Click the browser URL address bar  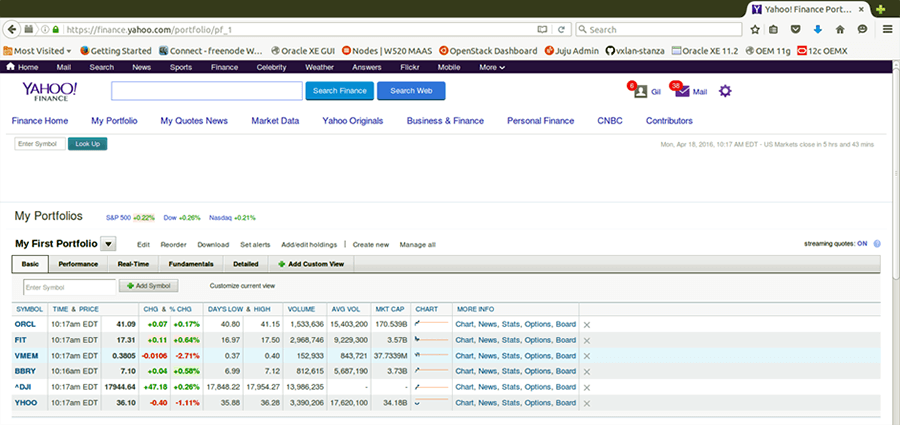click(x=298, y=29)
